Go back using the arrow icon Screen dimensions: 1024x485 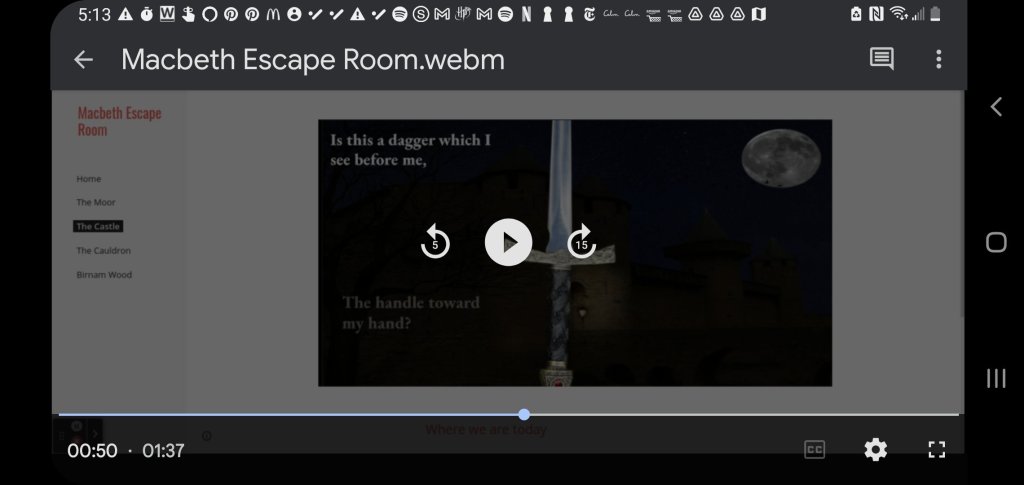[83, 60]
